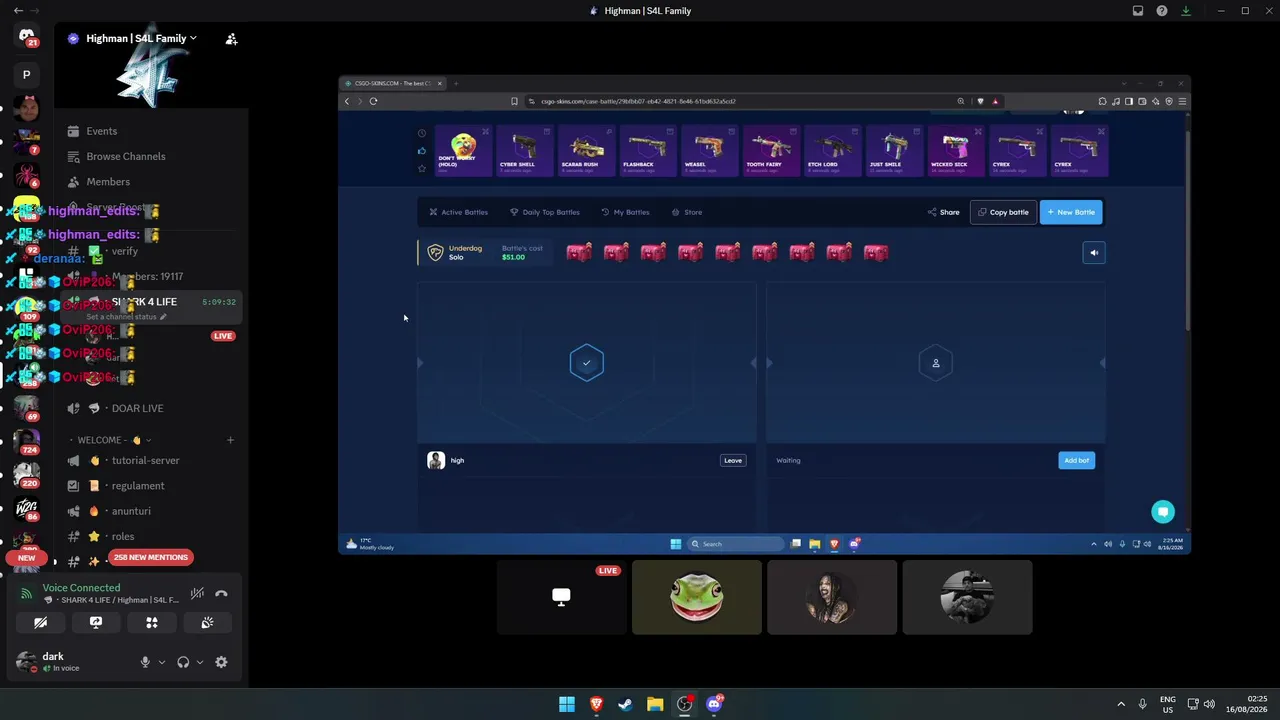Click Share link in streamed page
The height and width of the screenshot is (720, 1280).
pos(944,212)
